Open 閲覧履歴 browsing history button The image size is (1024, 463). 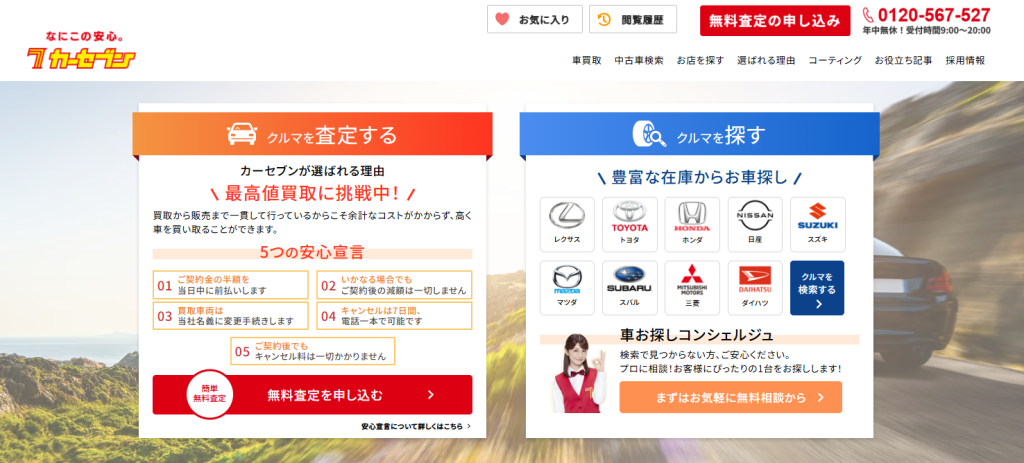[633, 19]
